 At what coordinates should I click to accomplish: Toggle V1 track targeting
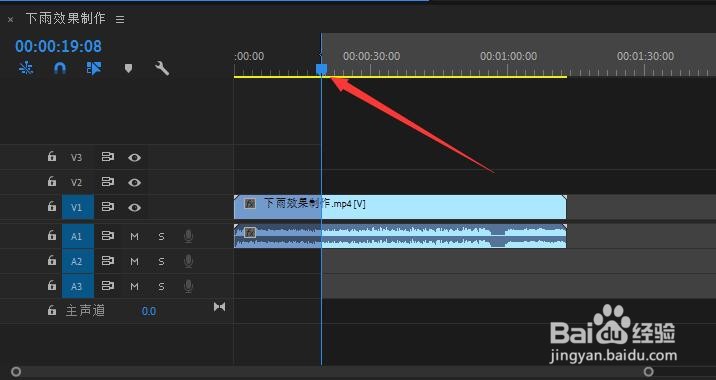(78, 207)
